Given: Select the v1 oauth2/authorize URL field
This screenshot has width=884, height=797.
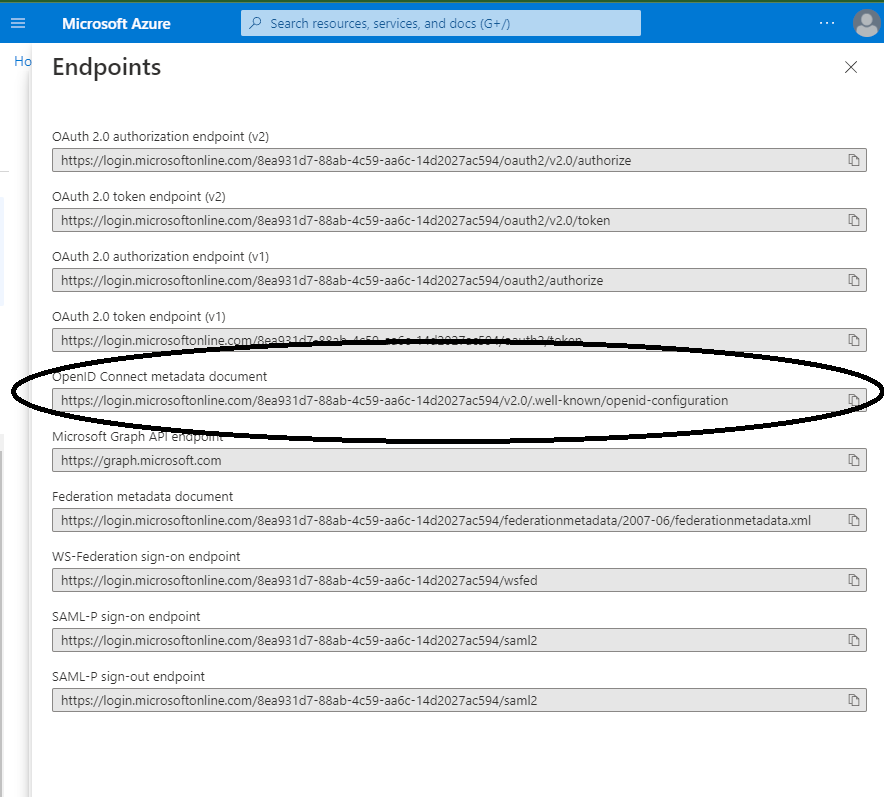Looking at the screenshot, I should (459, 280).
